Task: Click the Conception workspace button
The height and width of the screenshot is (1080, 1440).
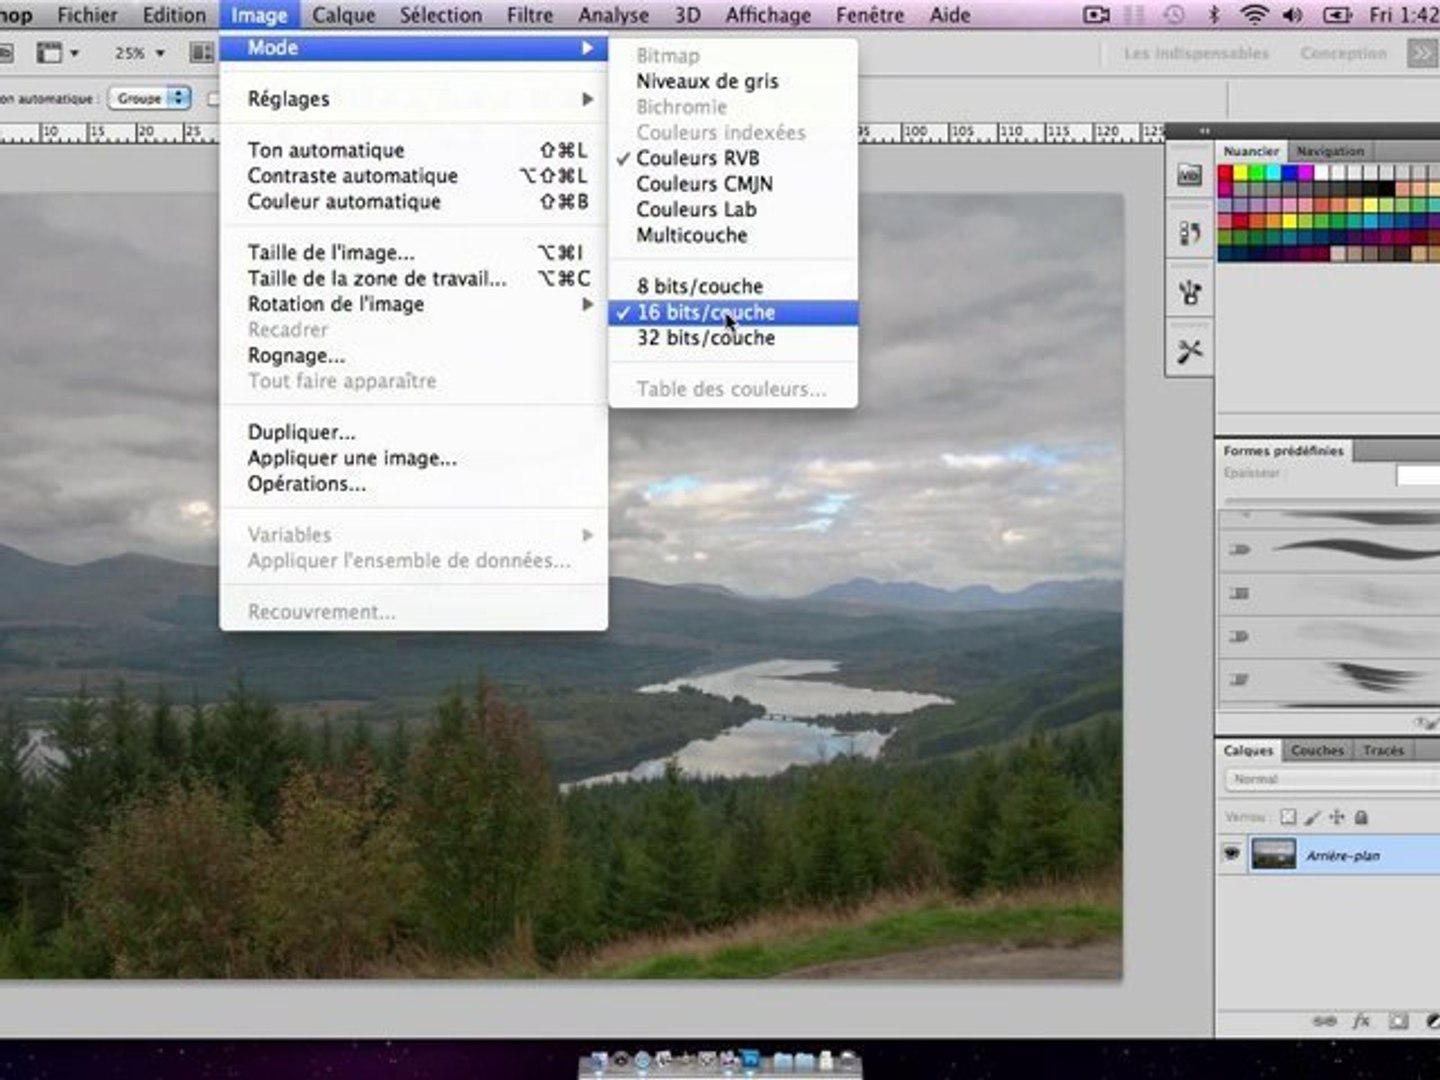Action: (1343, 53)
